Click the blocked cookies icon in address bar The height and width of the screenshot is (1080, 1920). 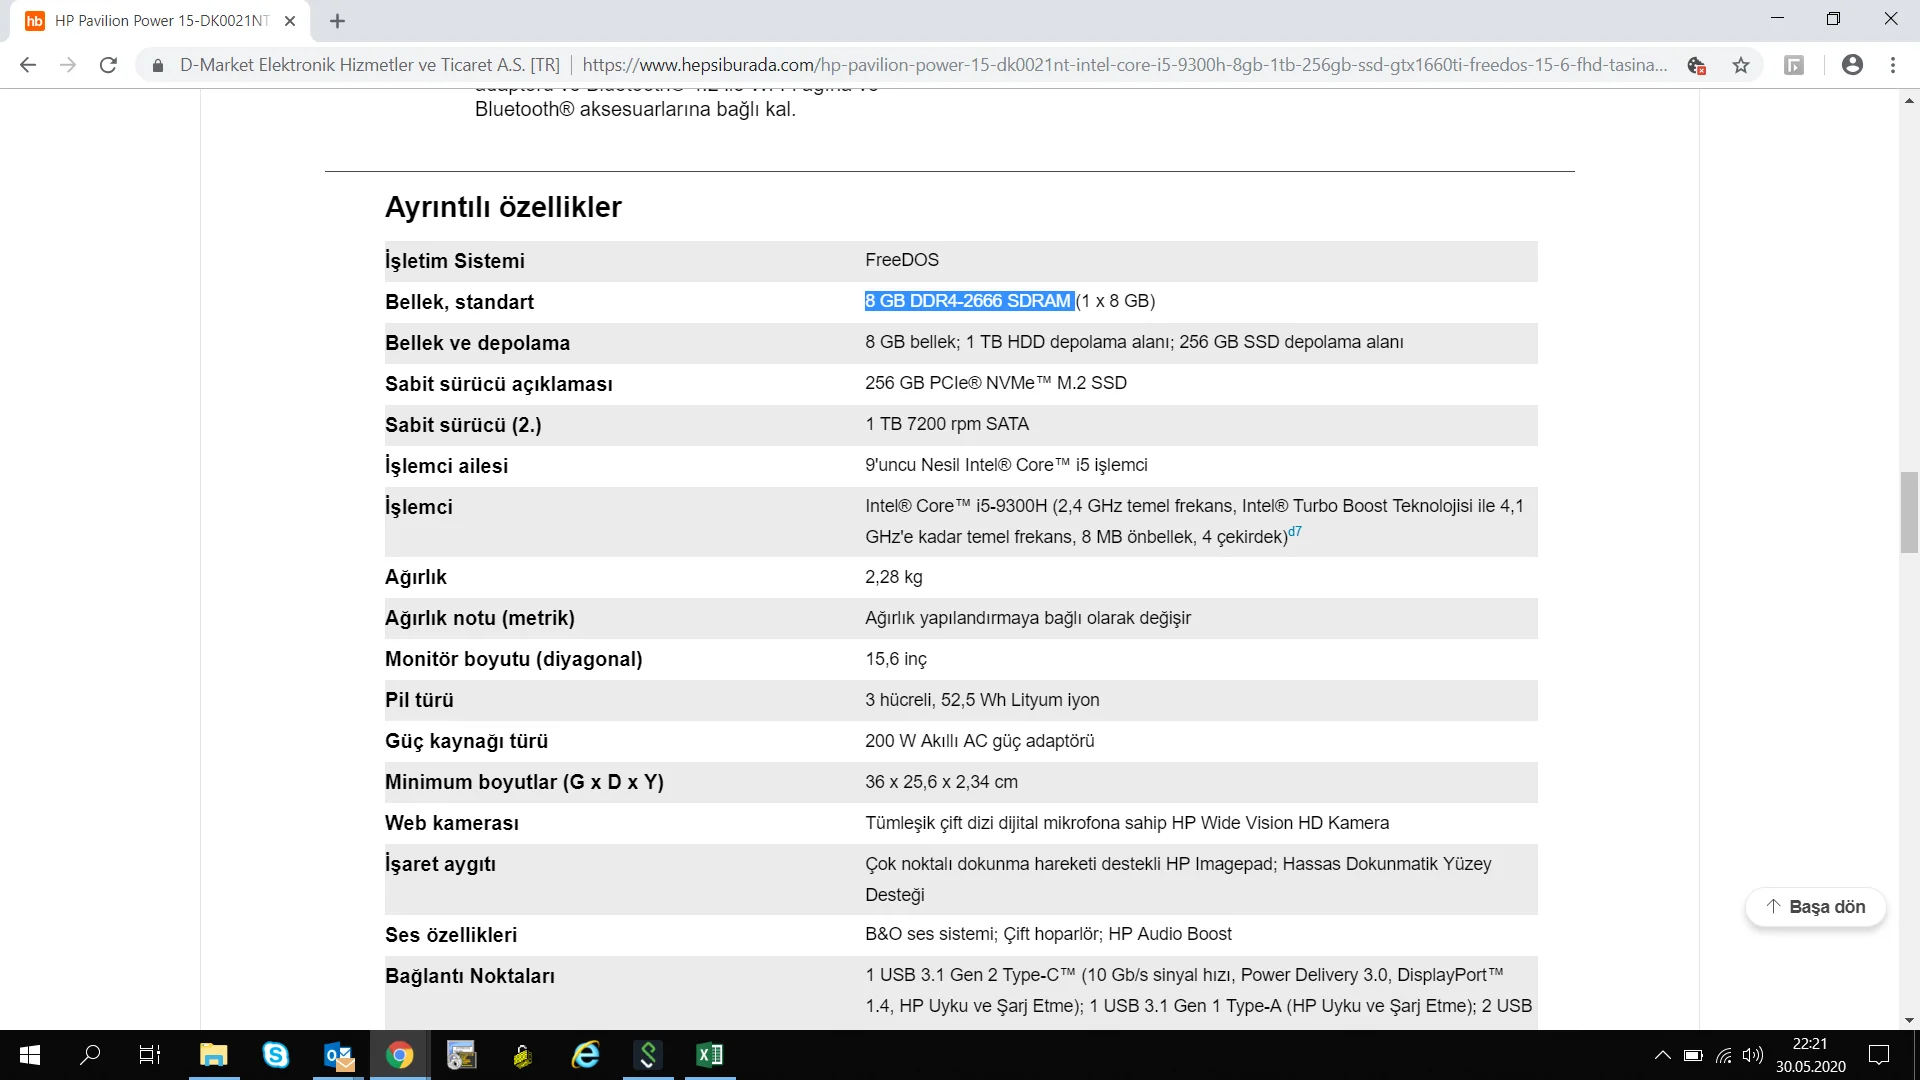tap(1696, 65)
